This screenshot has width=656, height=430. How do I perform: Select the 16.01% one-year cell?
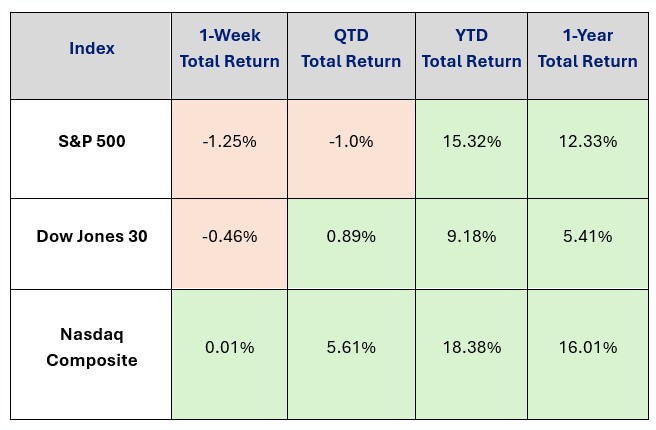point(587,347)
